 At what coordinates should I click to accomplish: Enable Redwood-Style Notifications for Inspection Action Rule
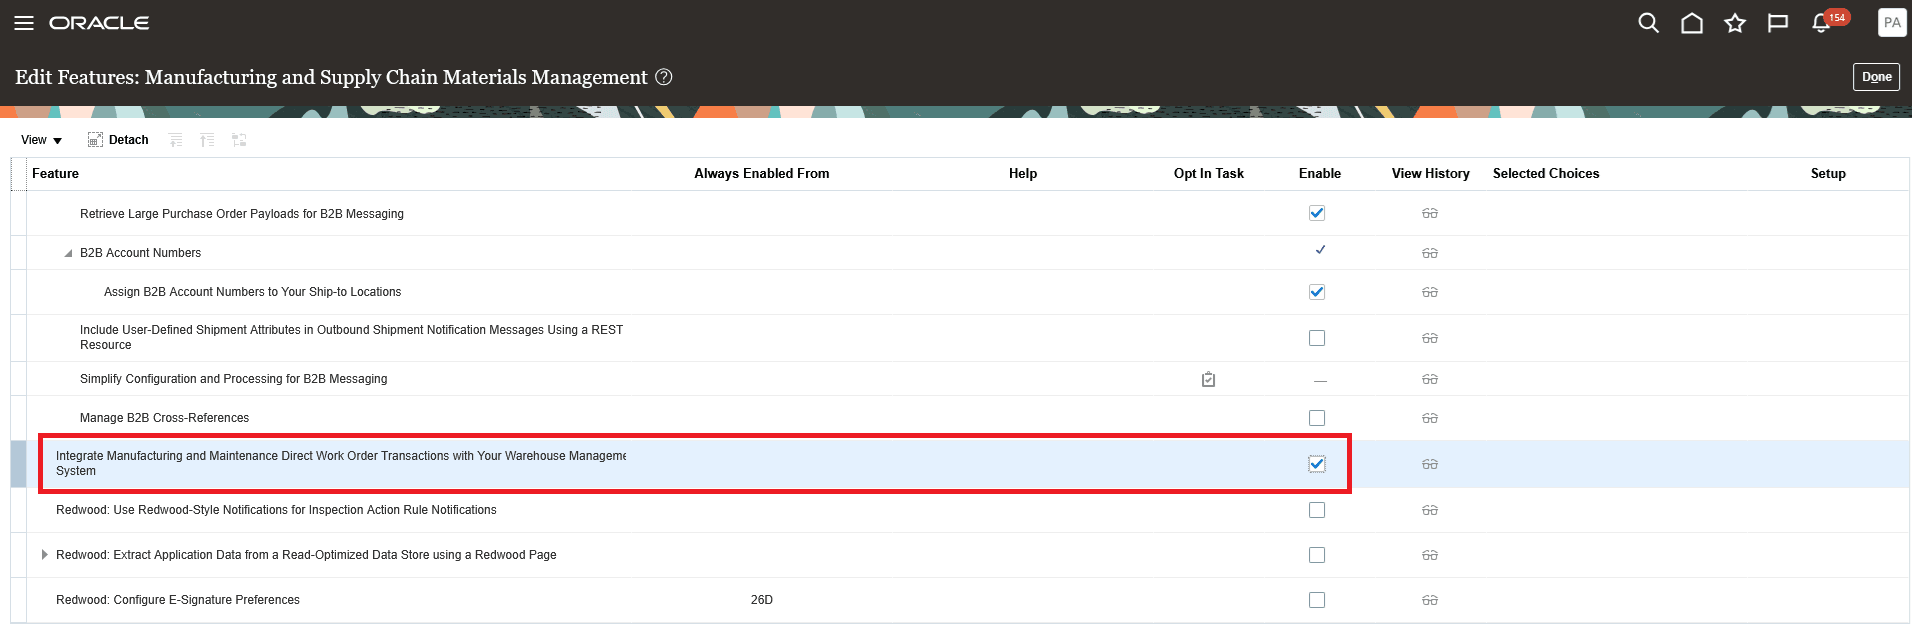[1317, 510]
